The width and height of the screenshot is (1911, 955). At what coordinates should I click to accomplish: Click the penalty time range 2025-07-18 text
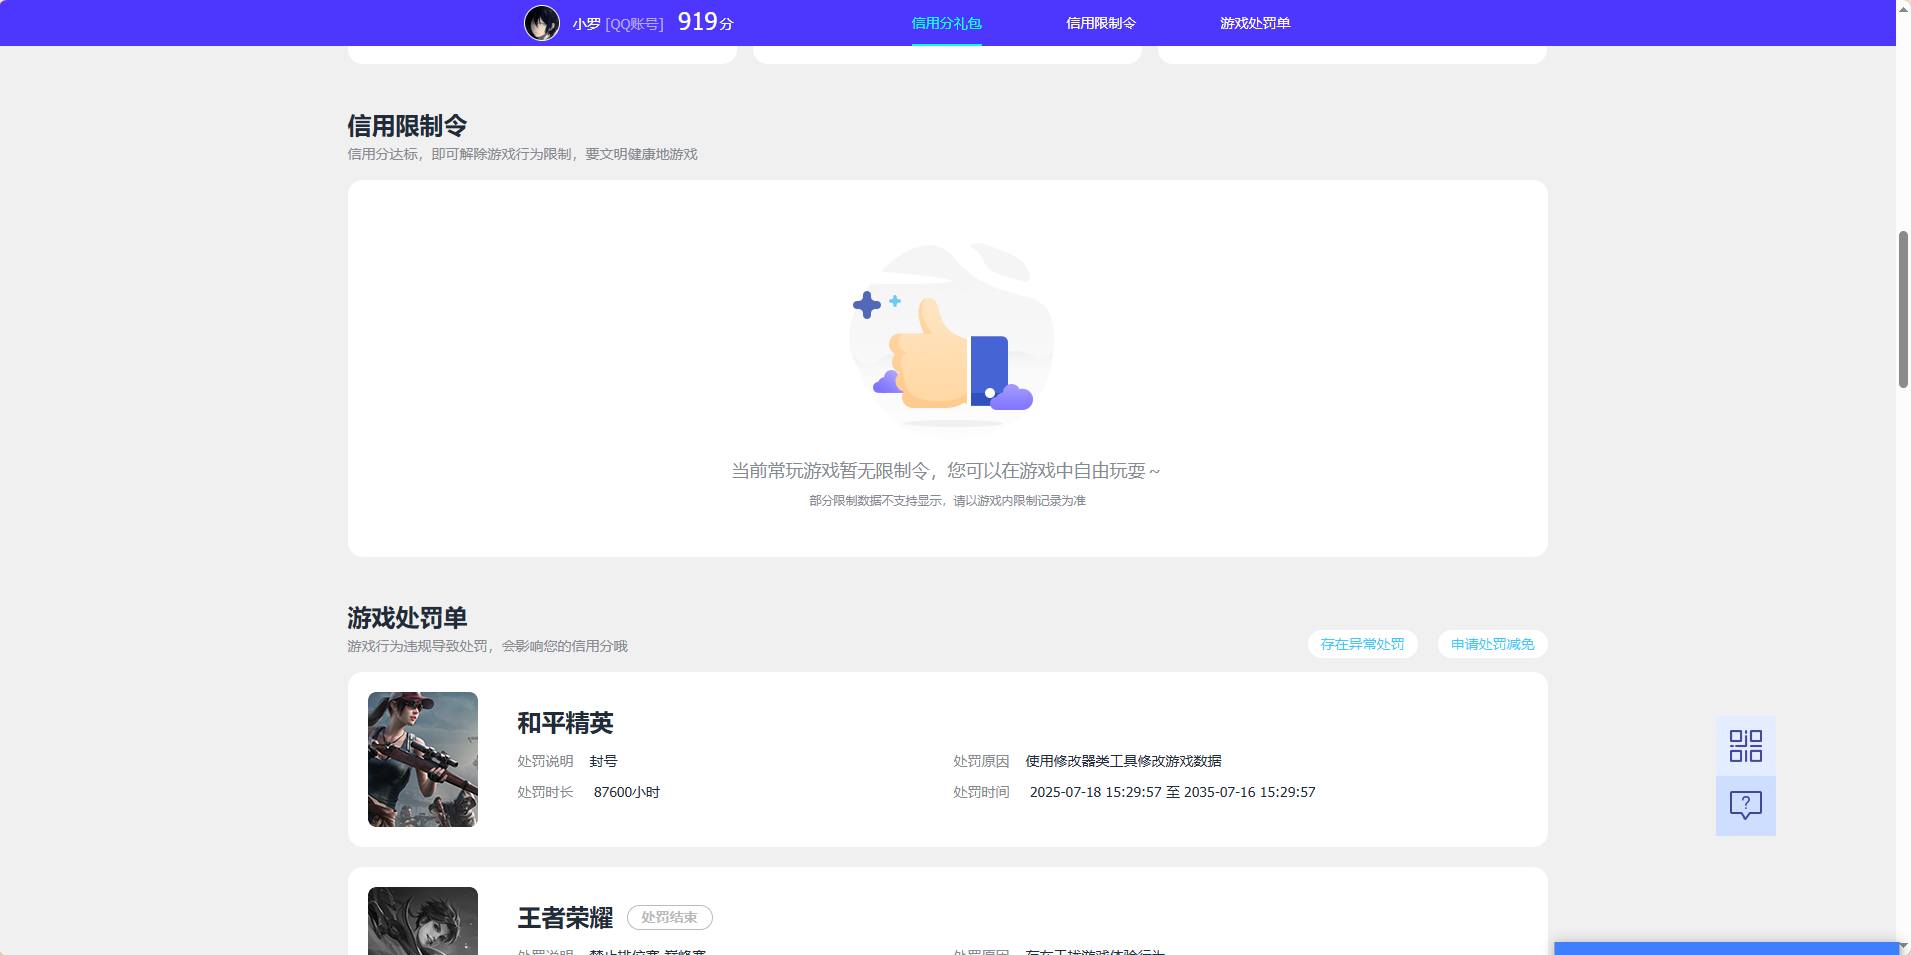tap(1172, 792)
